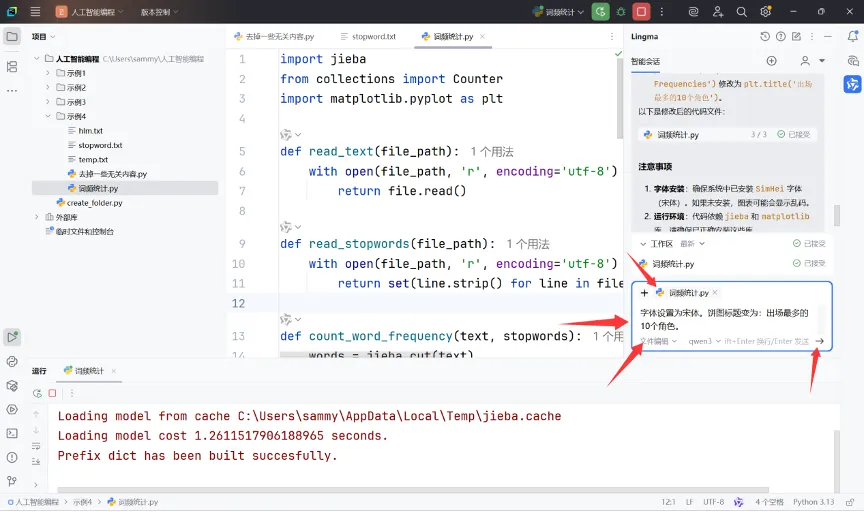Toggle soft-wrap in the run console
The image size is (864, 512).
click(x=36, y=446)
